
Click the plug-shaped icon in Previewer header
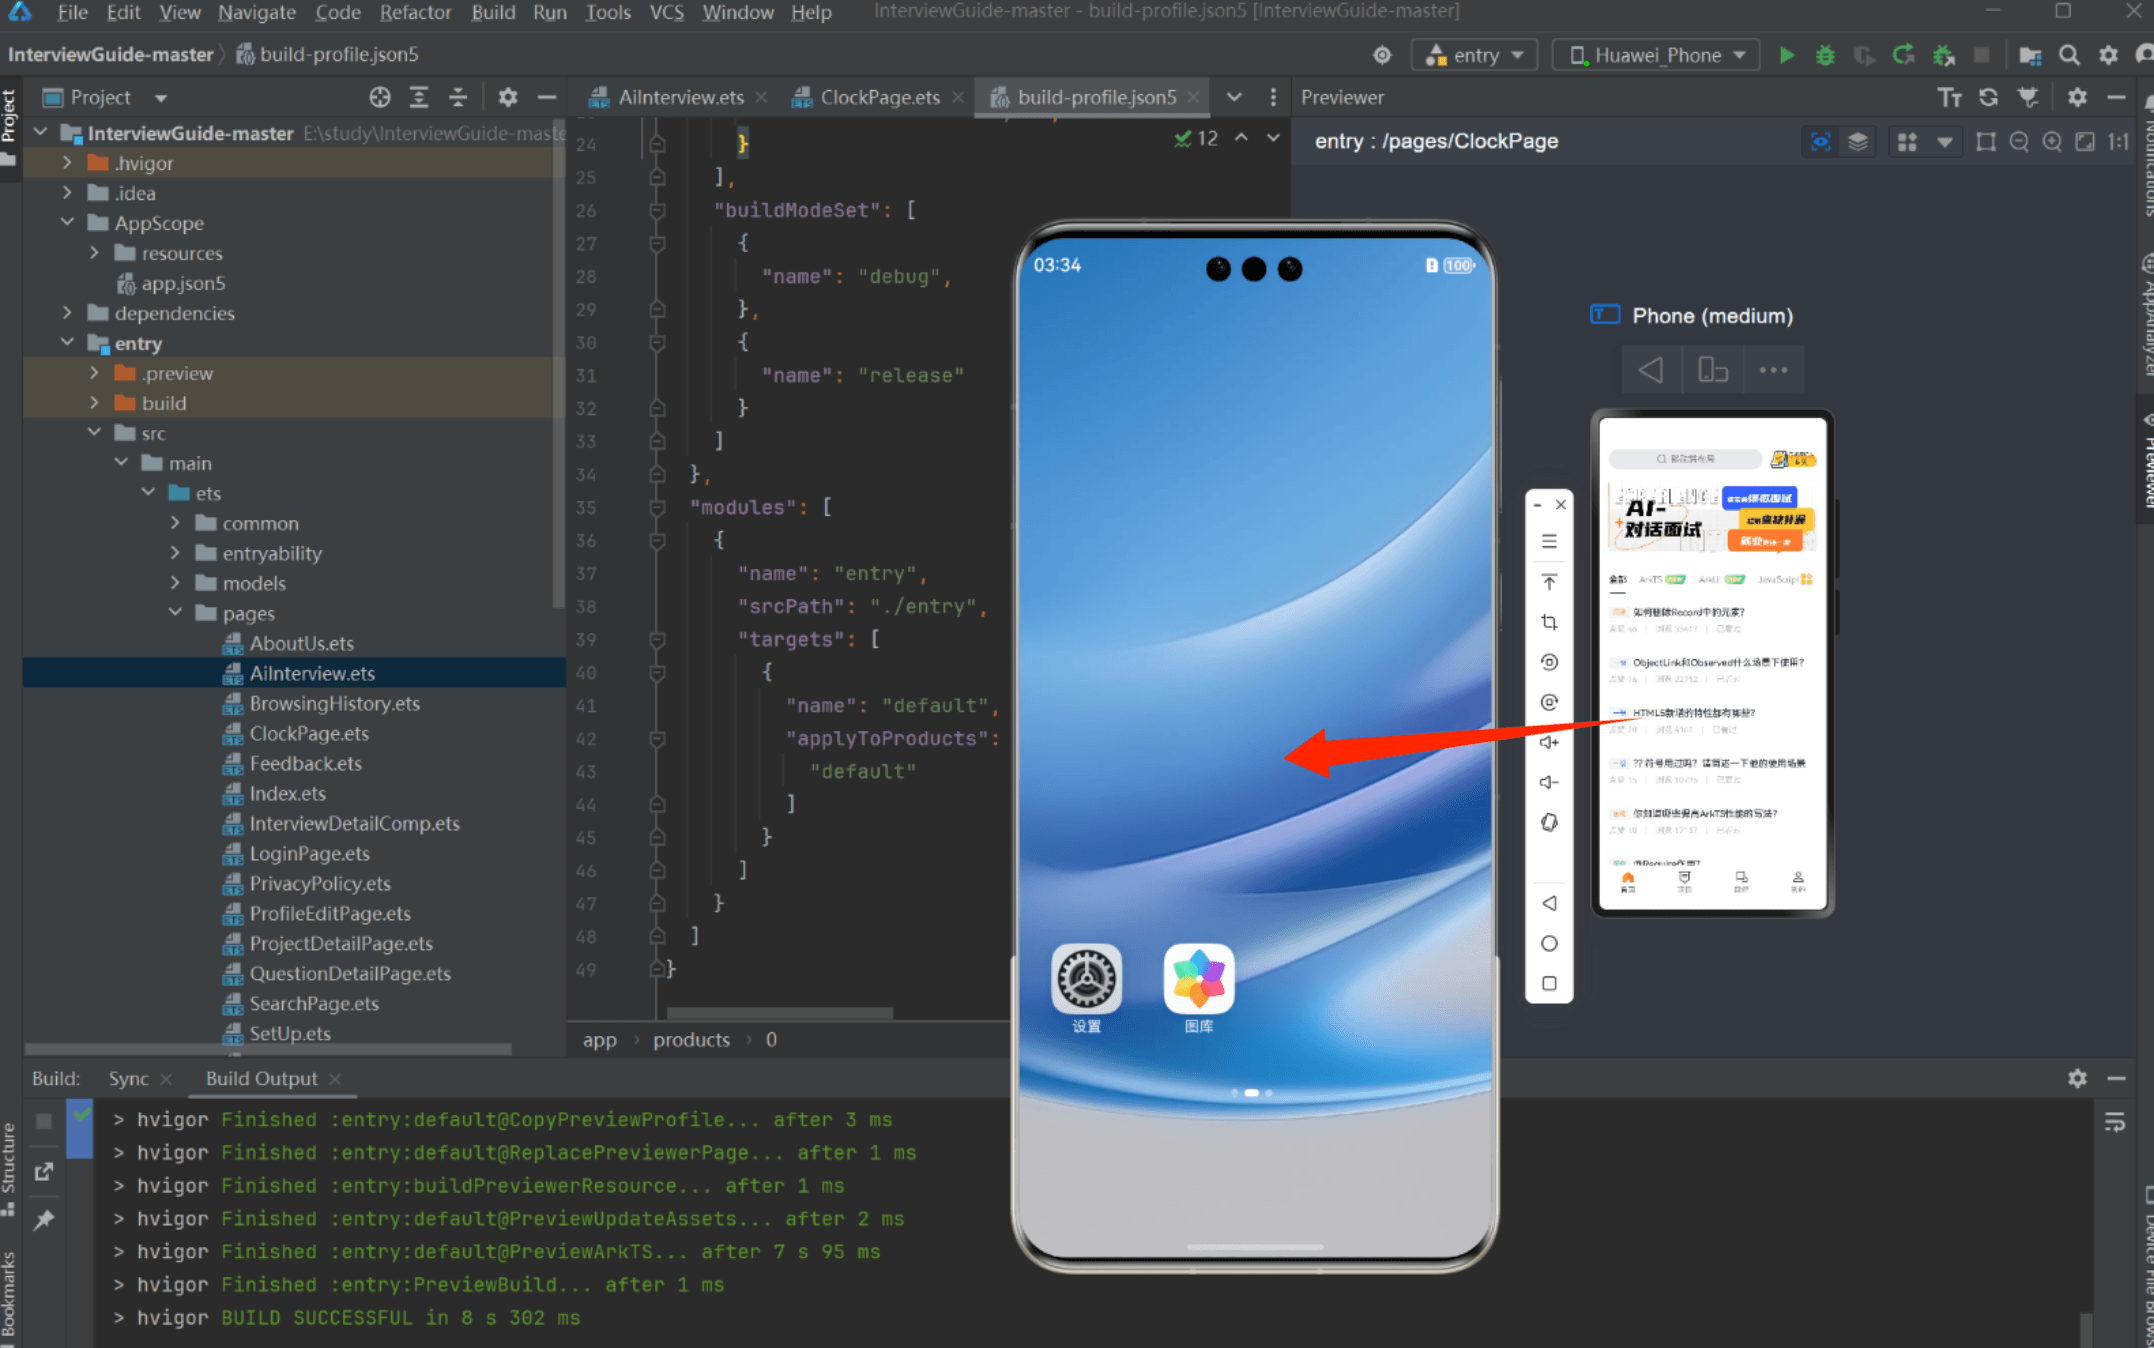click(2028, 97)
